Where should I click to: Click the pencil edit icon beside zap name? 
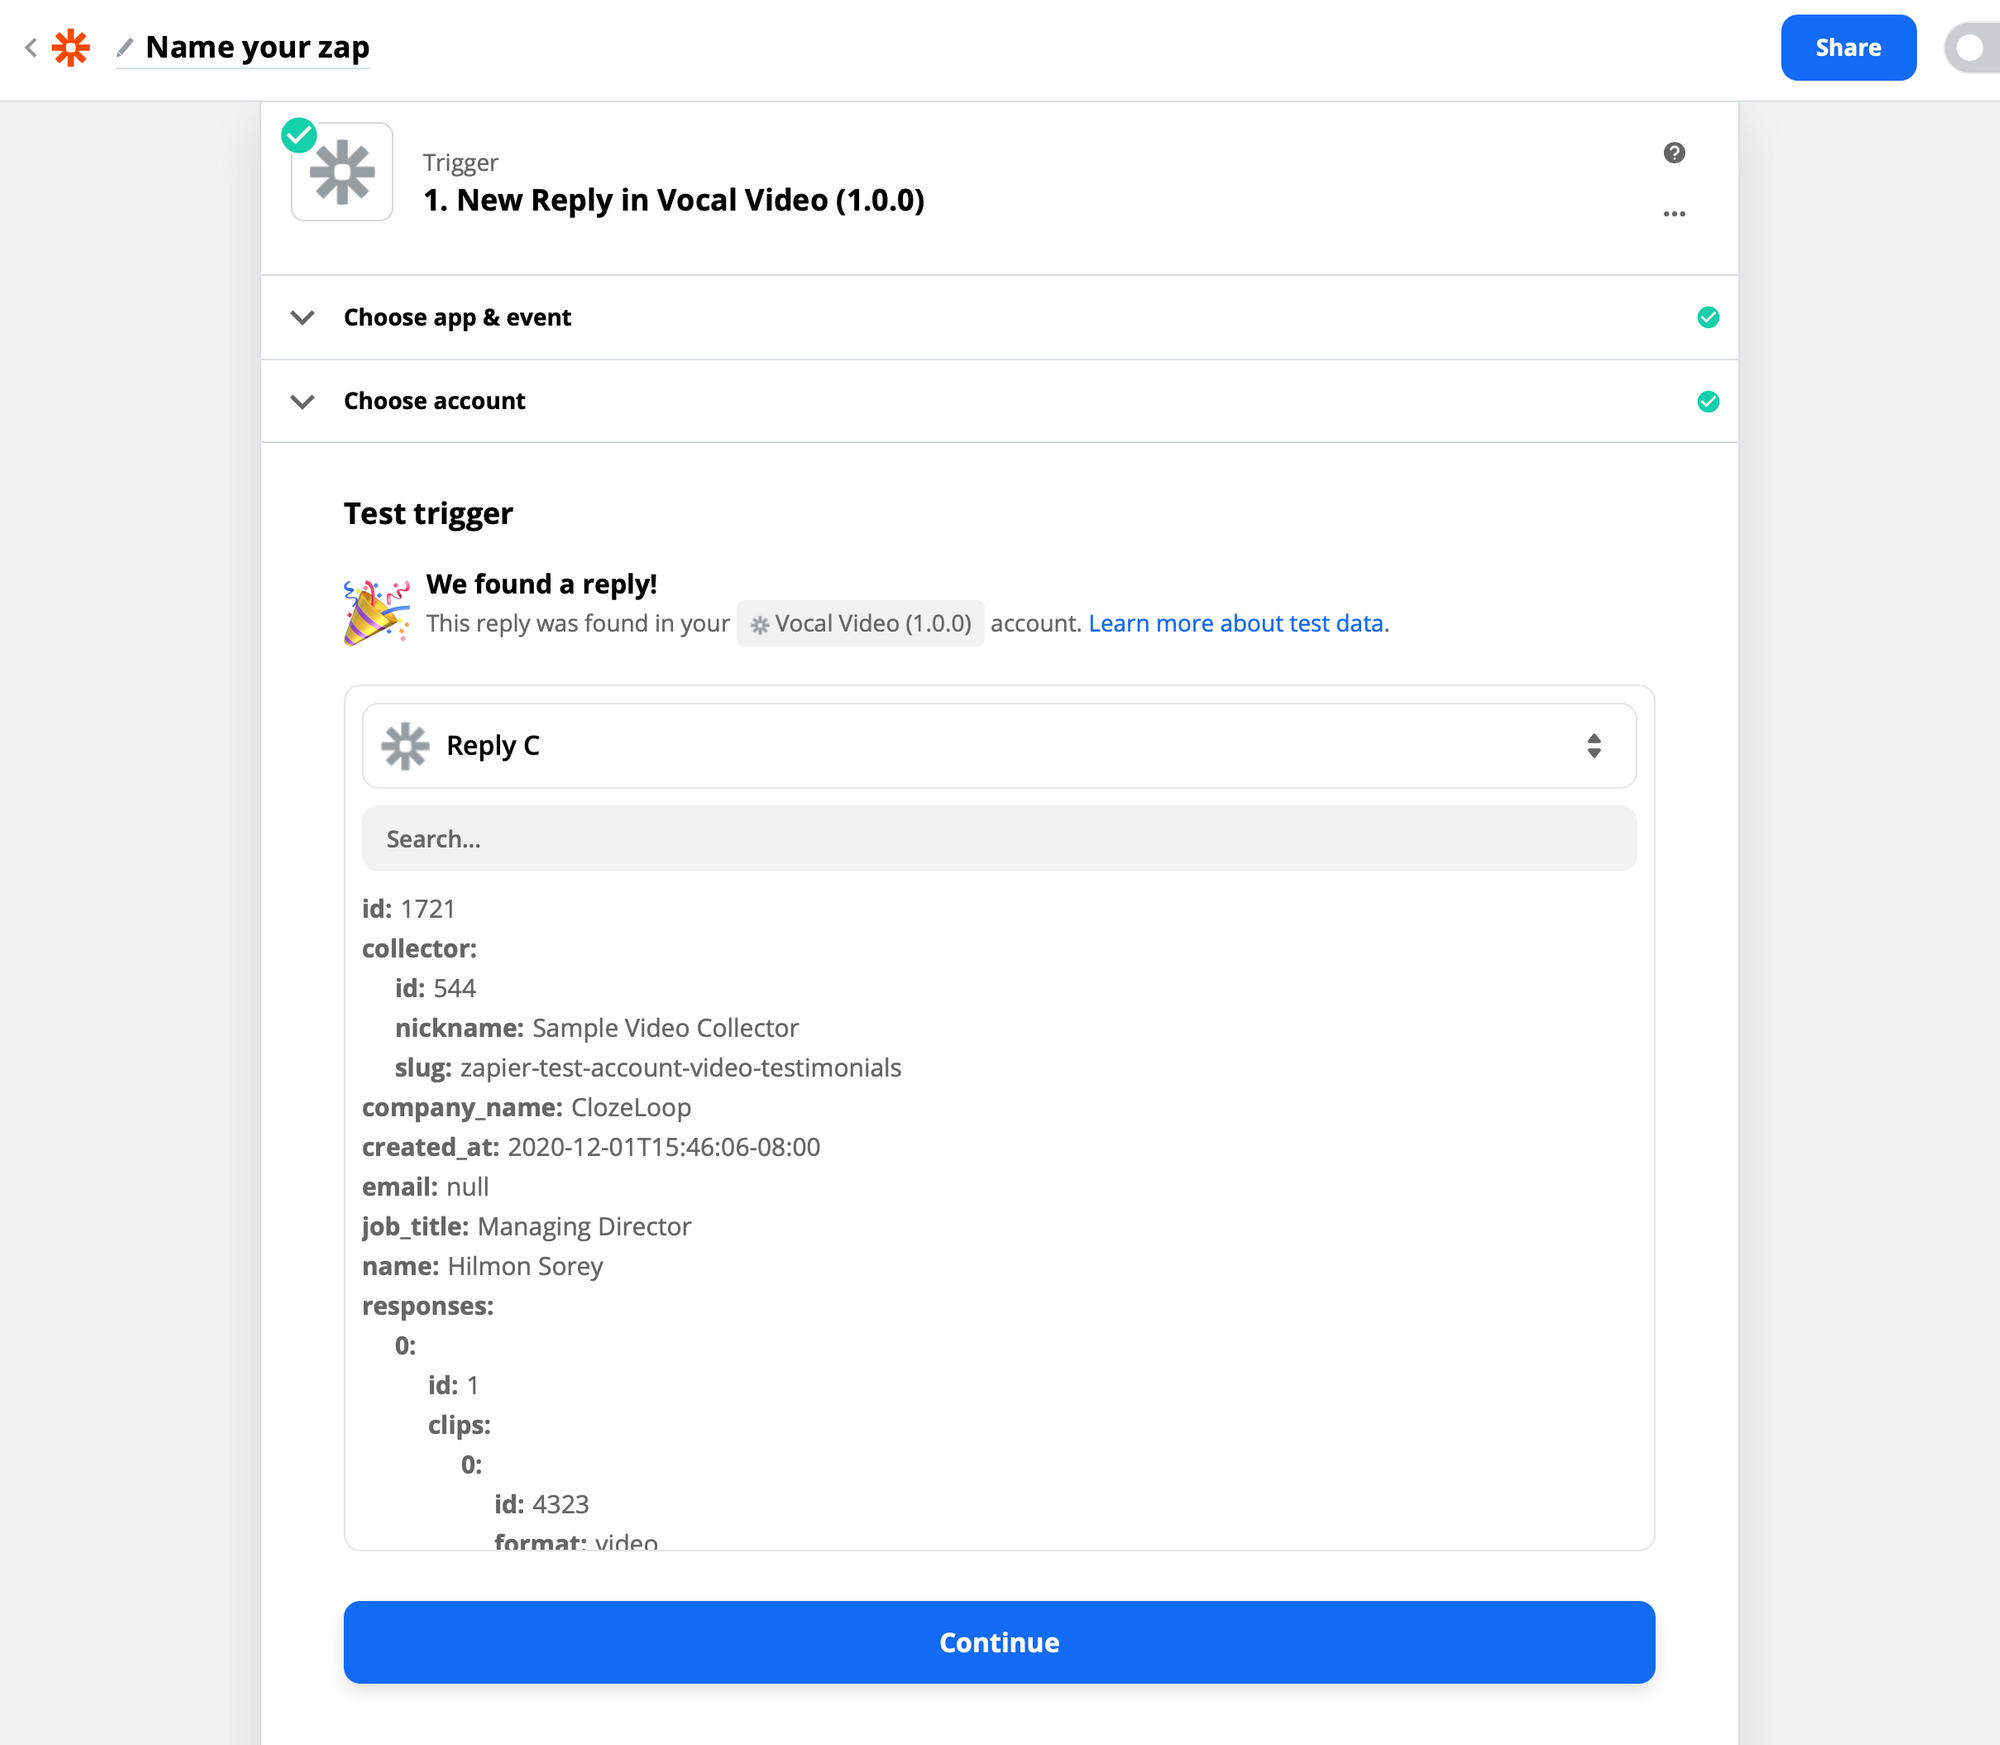click(x=125, y=47)
